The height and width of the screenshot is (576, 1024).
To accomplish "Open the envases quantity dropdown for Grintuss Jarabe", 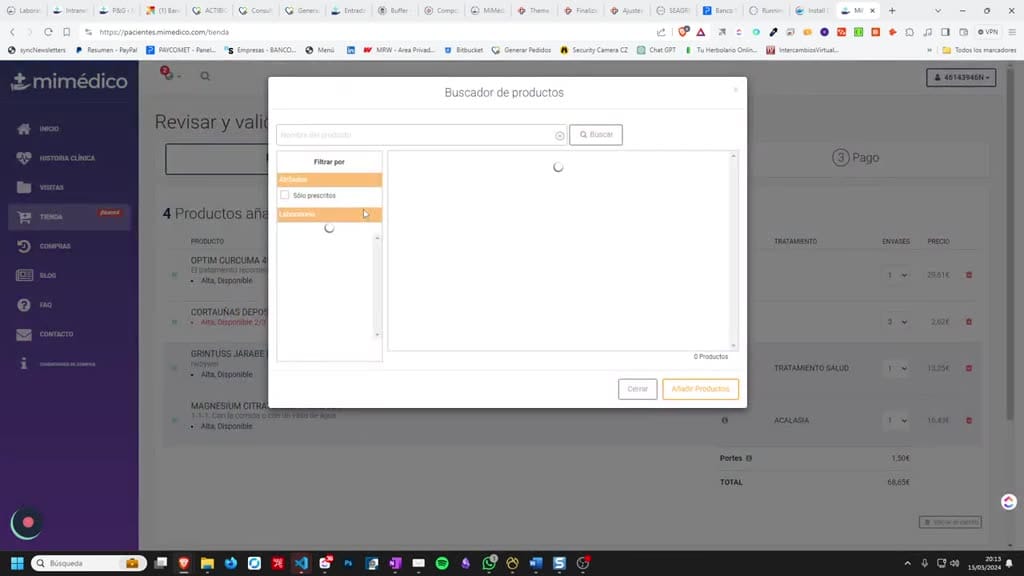I will click(897, 368).
